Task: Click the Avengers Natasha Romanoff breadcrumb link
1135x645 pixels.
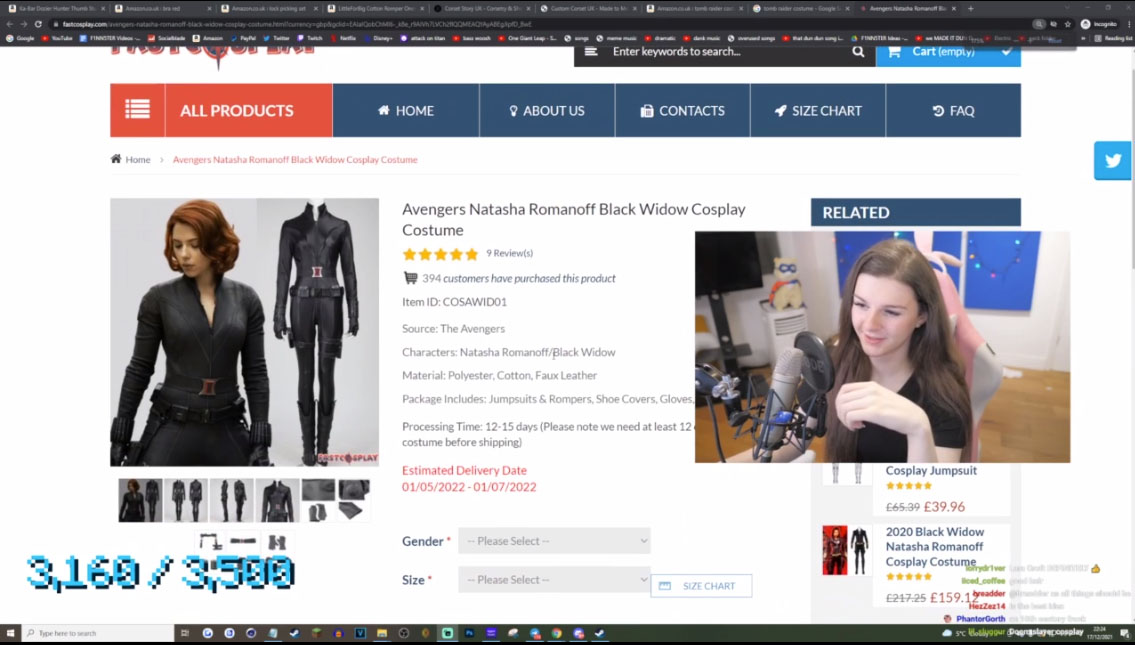Action: coord(295,159)
